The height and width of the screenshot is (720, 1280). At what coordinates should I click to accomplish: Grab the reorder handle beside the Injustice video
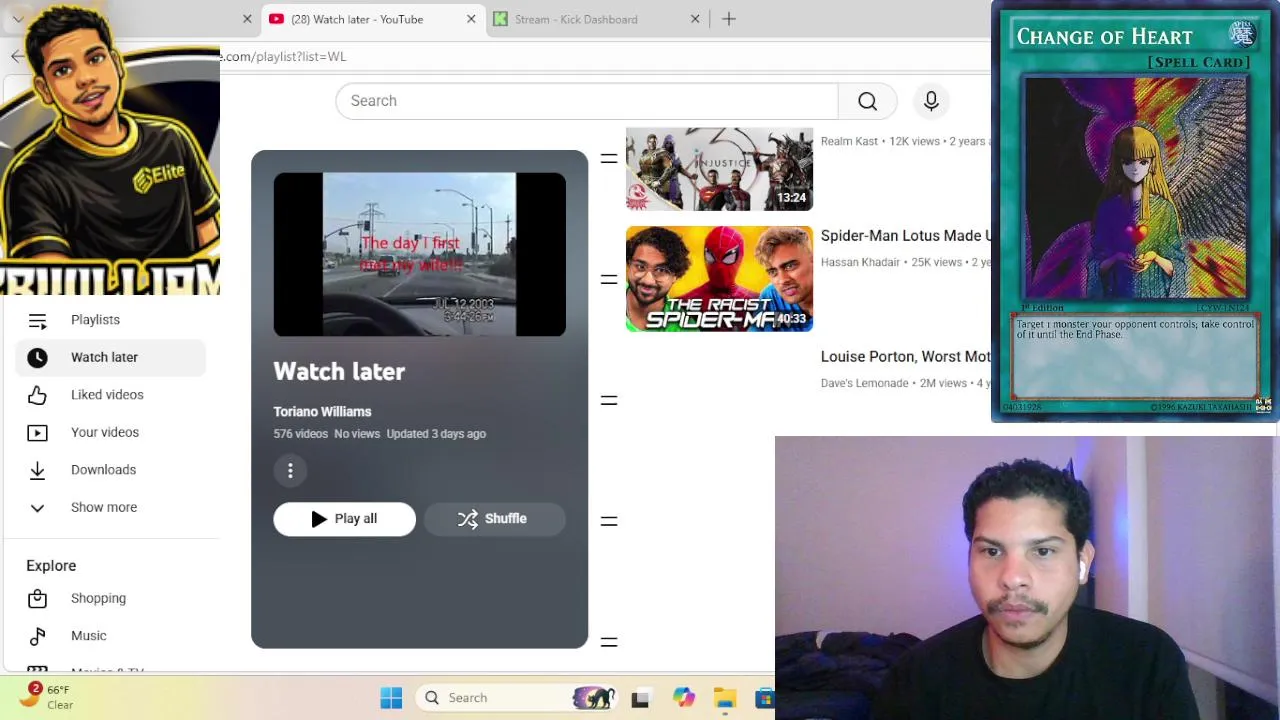point(609,158)
